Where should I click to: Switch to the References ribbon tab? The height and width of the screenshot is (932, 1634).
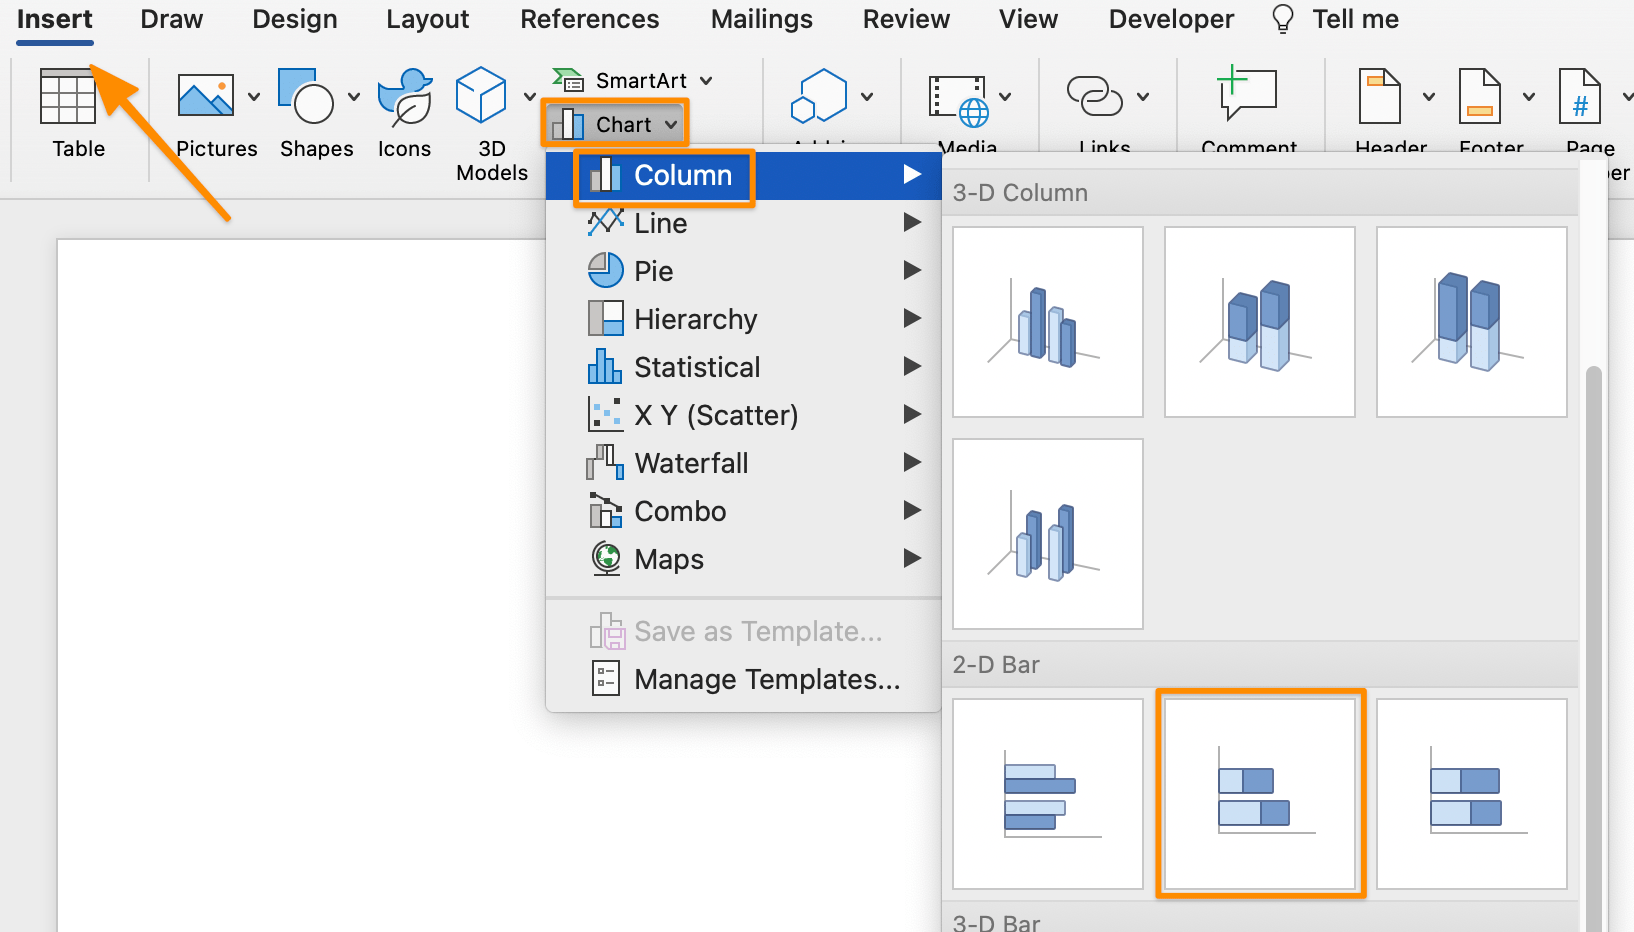click(589, 18)
